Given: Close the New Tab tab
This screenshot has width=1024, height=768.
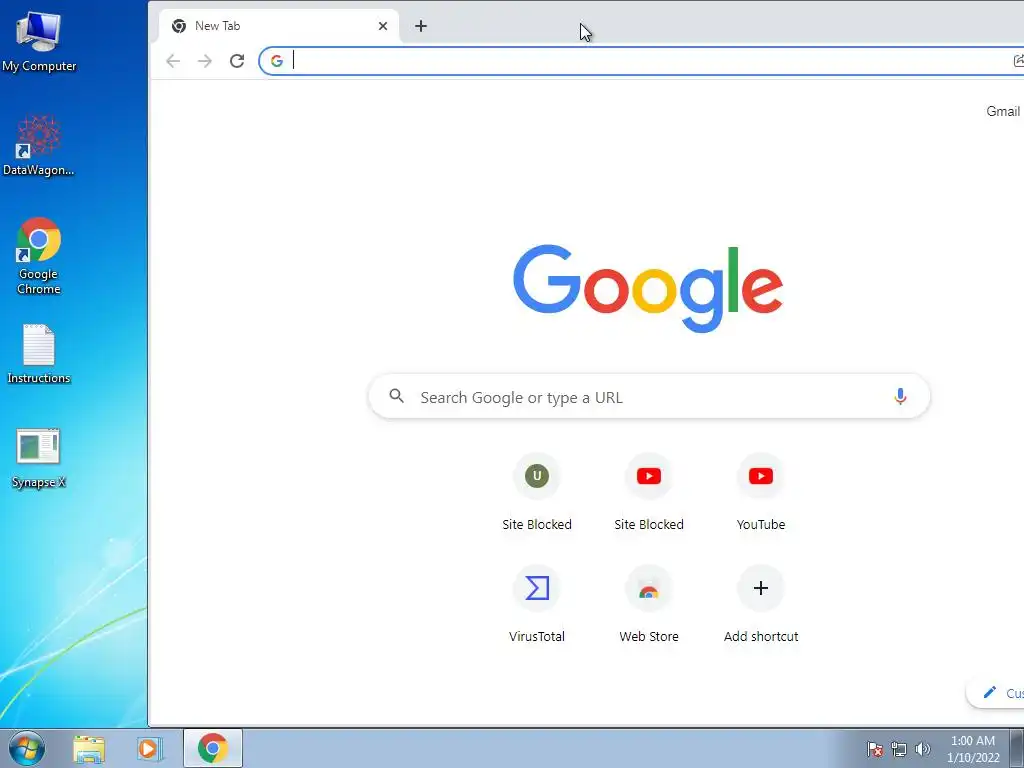Looking at the screenshot, I should point(383,26).
